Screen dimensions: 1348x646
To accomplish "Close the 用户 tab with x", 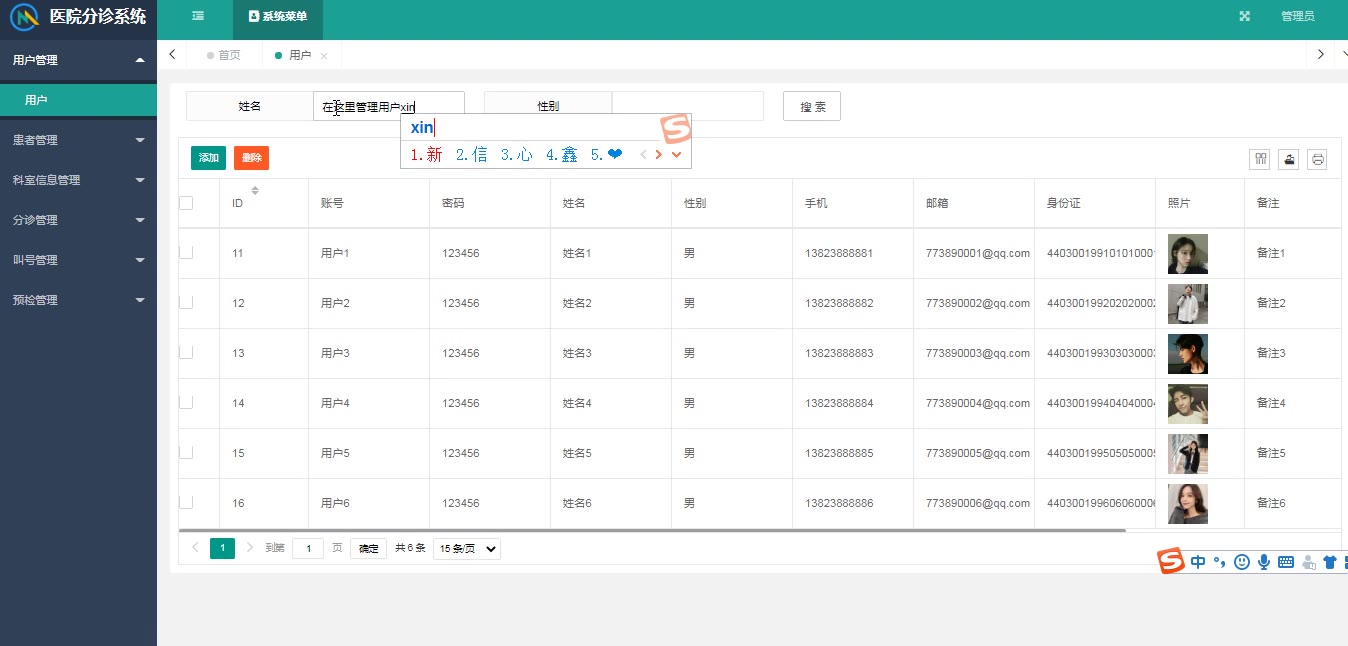I will (x=324, y=56).
